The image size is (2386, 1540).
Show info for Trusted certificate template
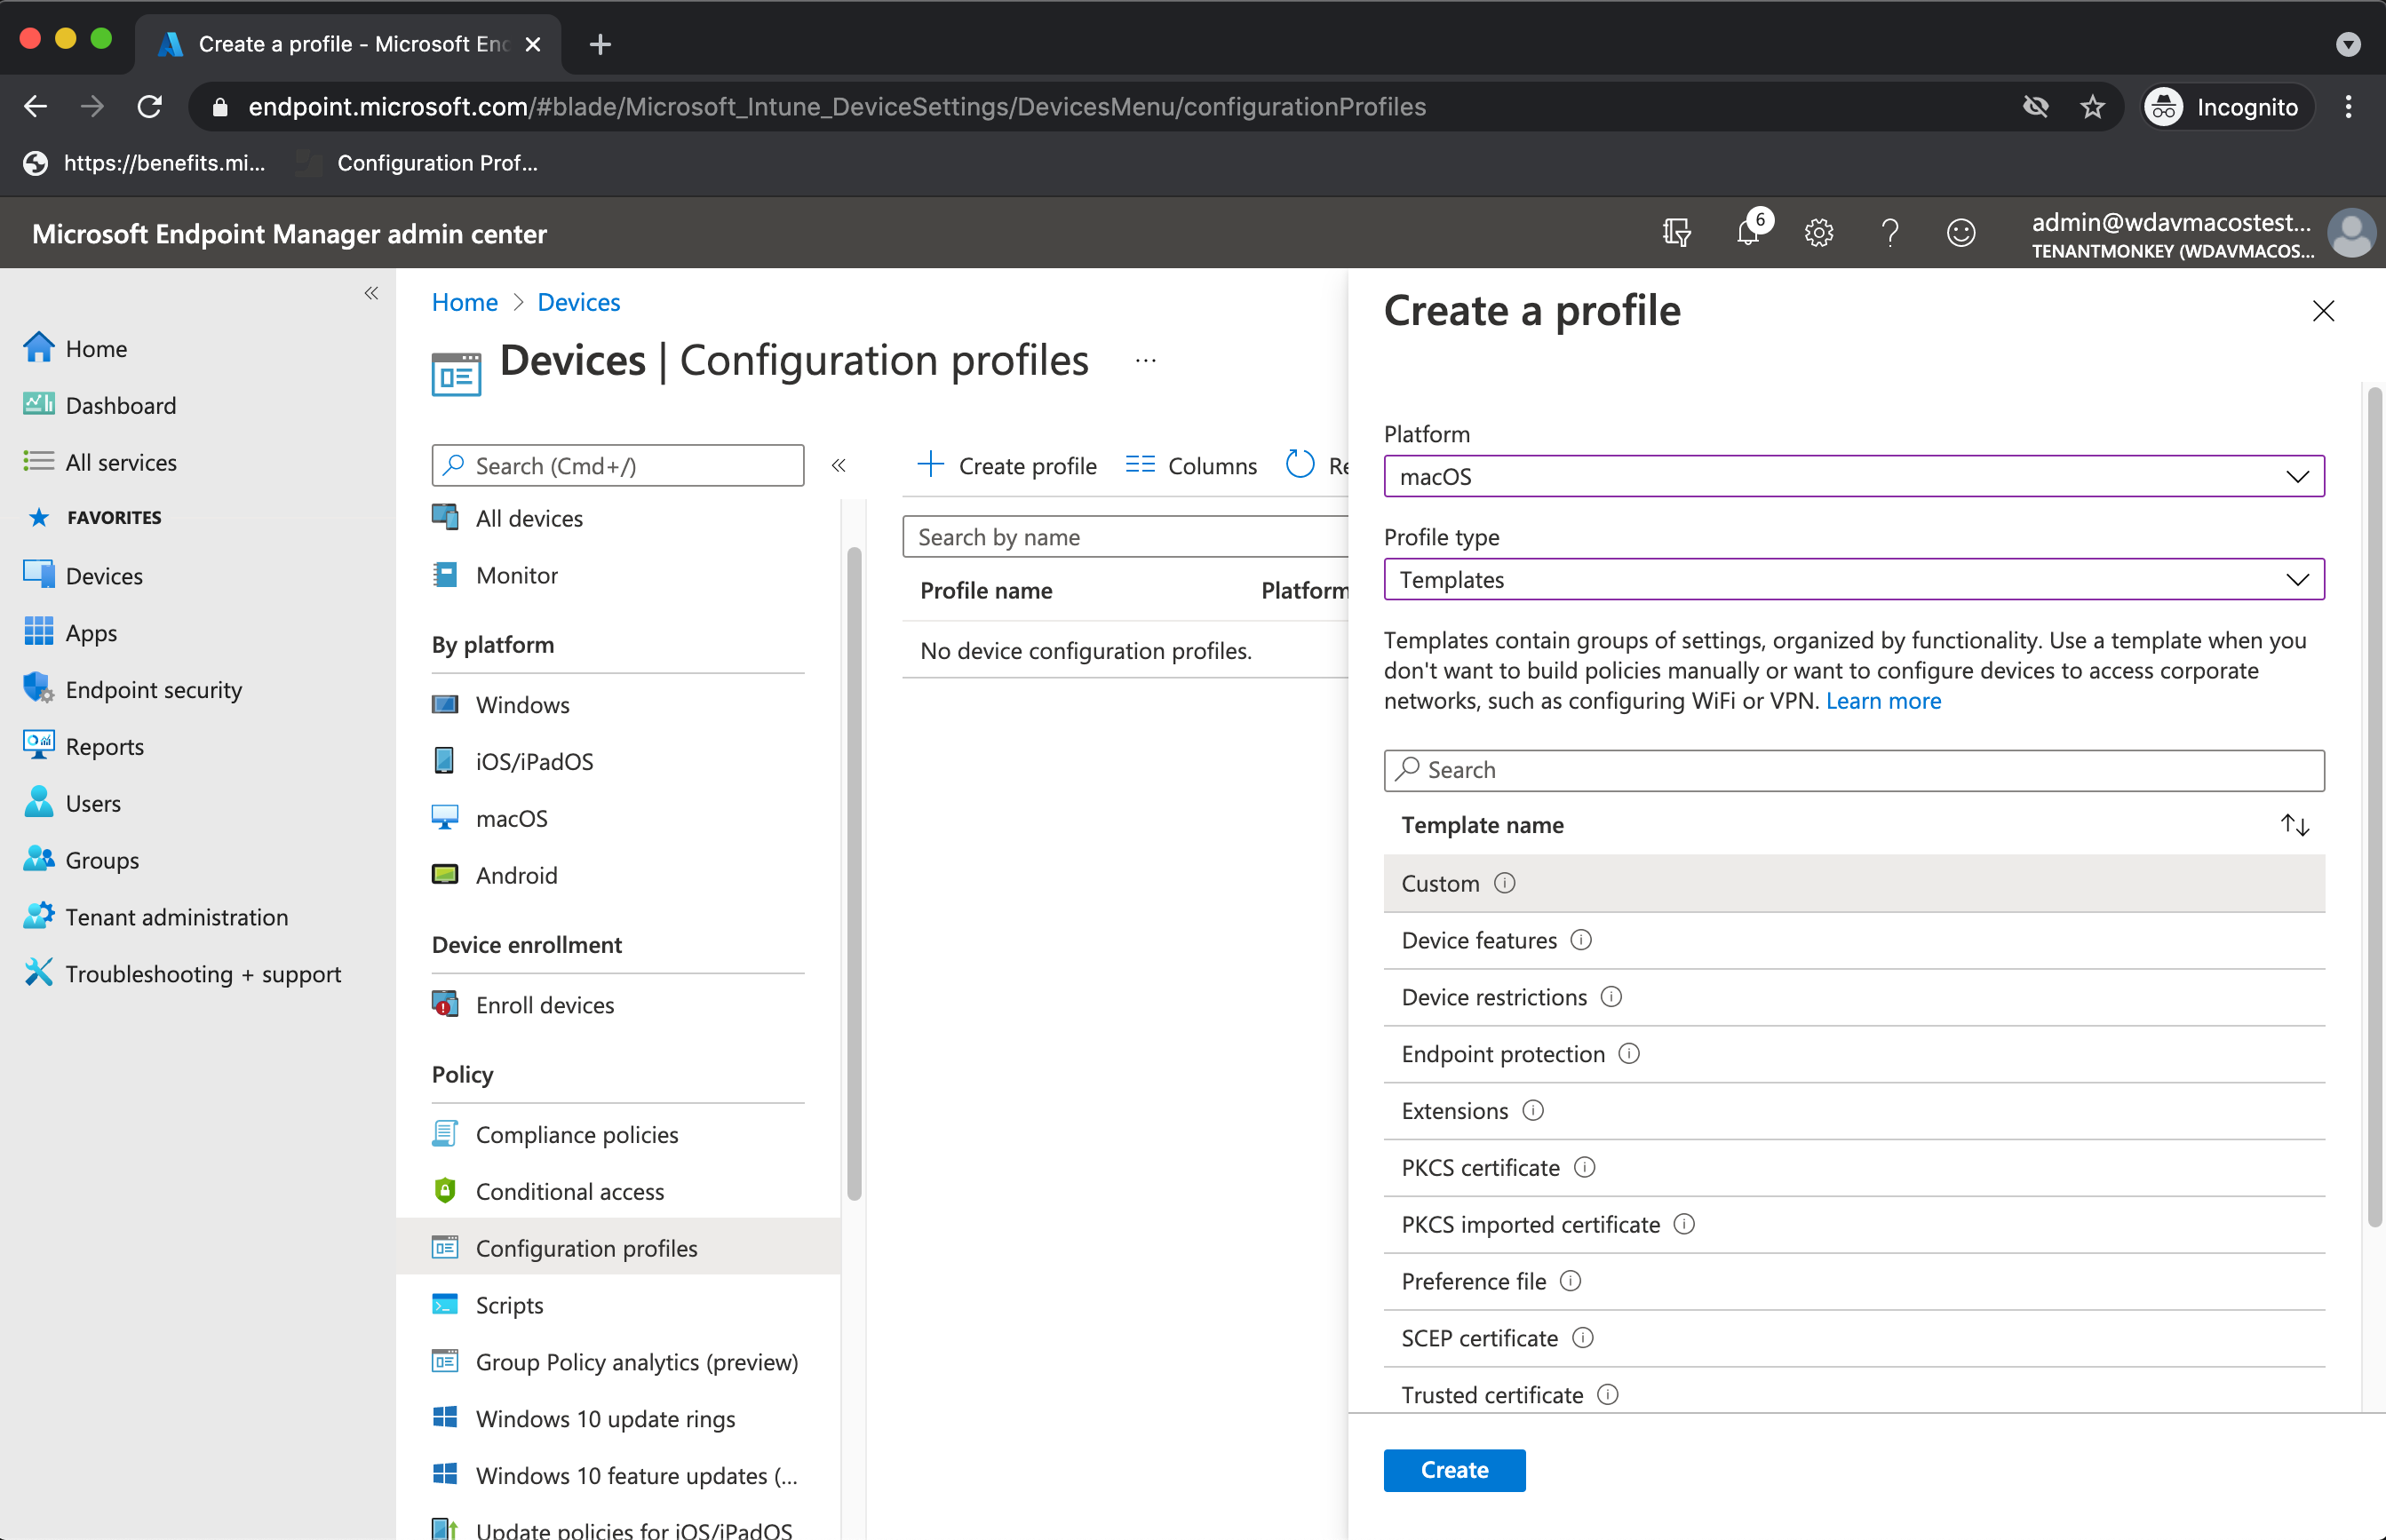[1608, 1395]
